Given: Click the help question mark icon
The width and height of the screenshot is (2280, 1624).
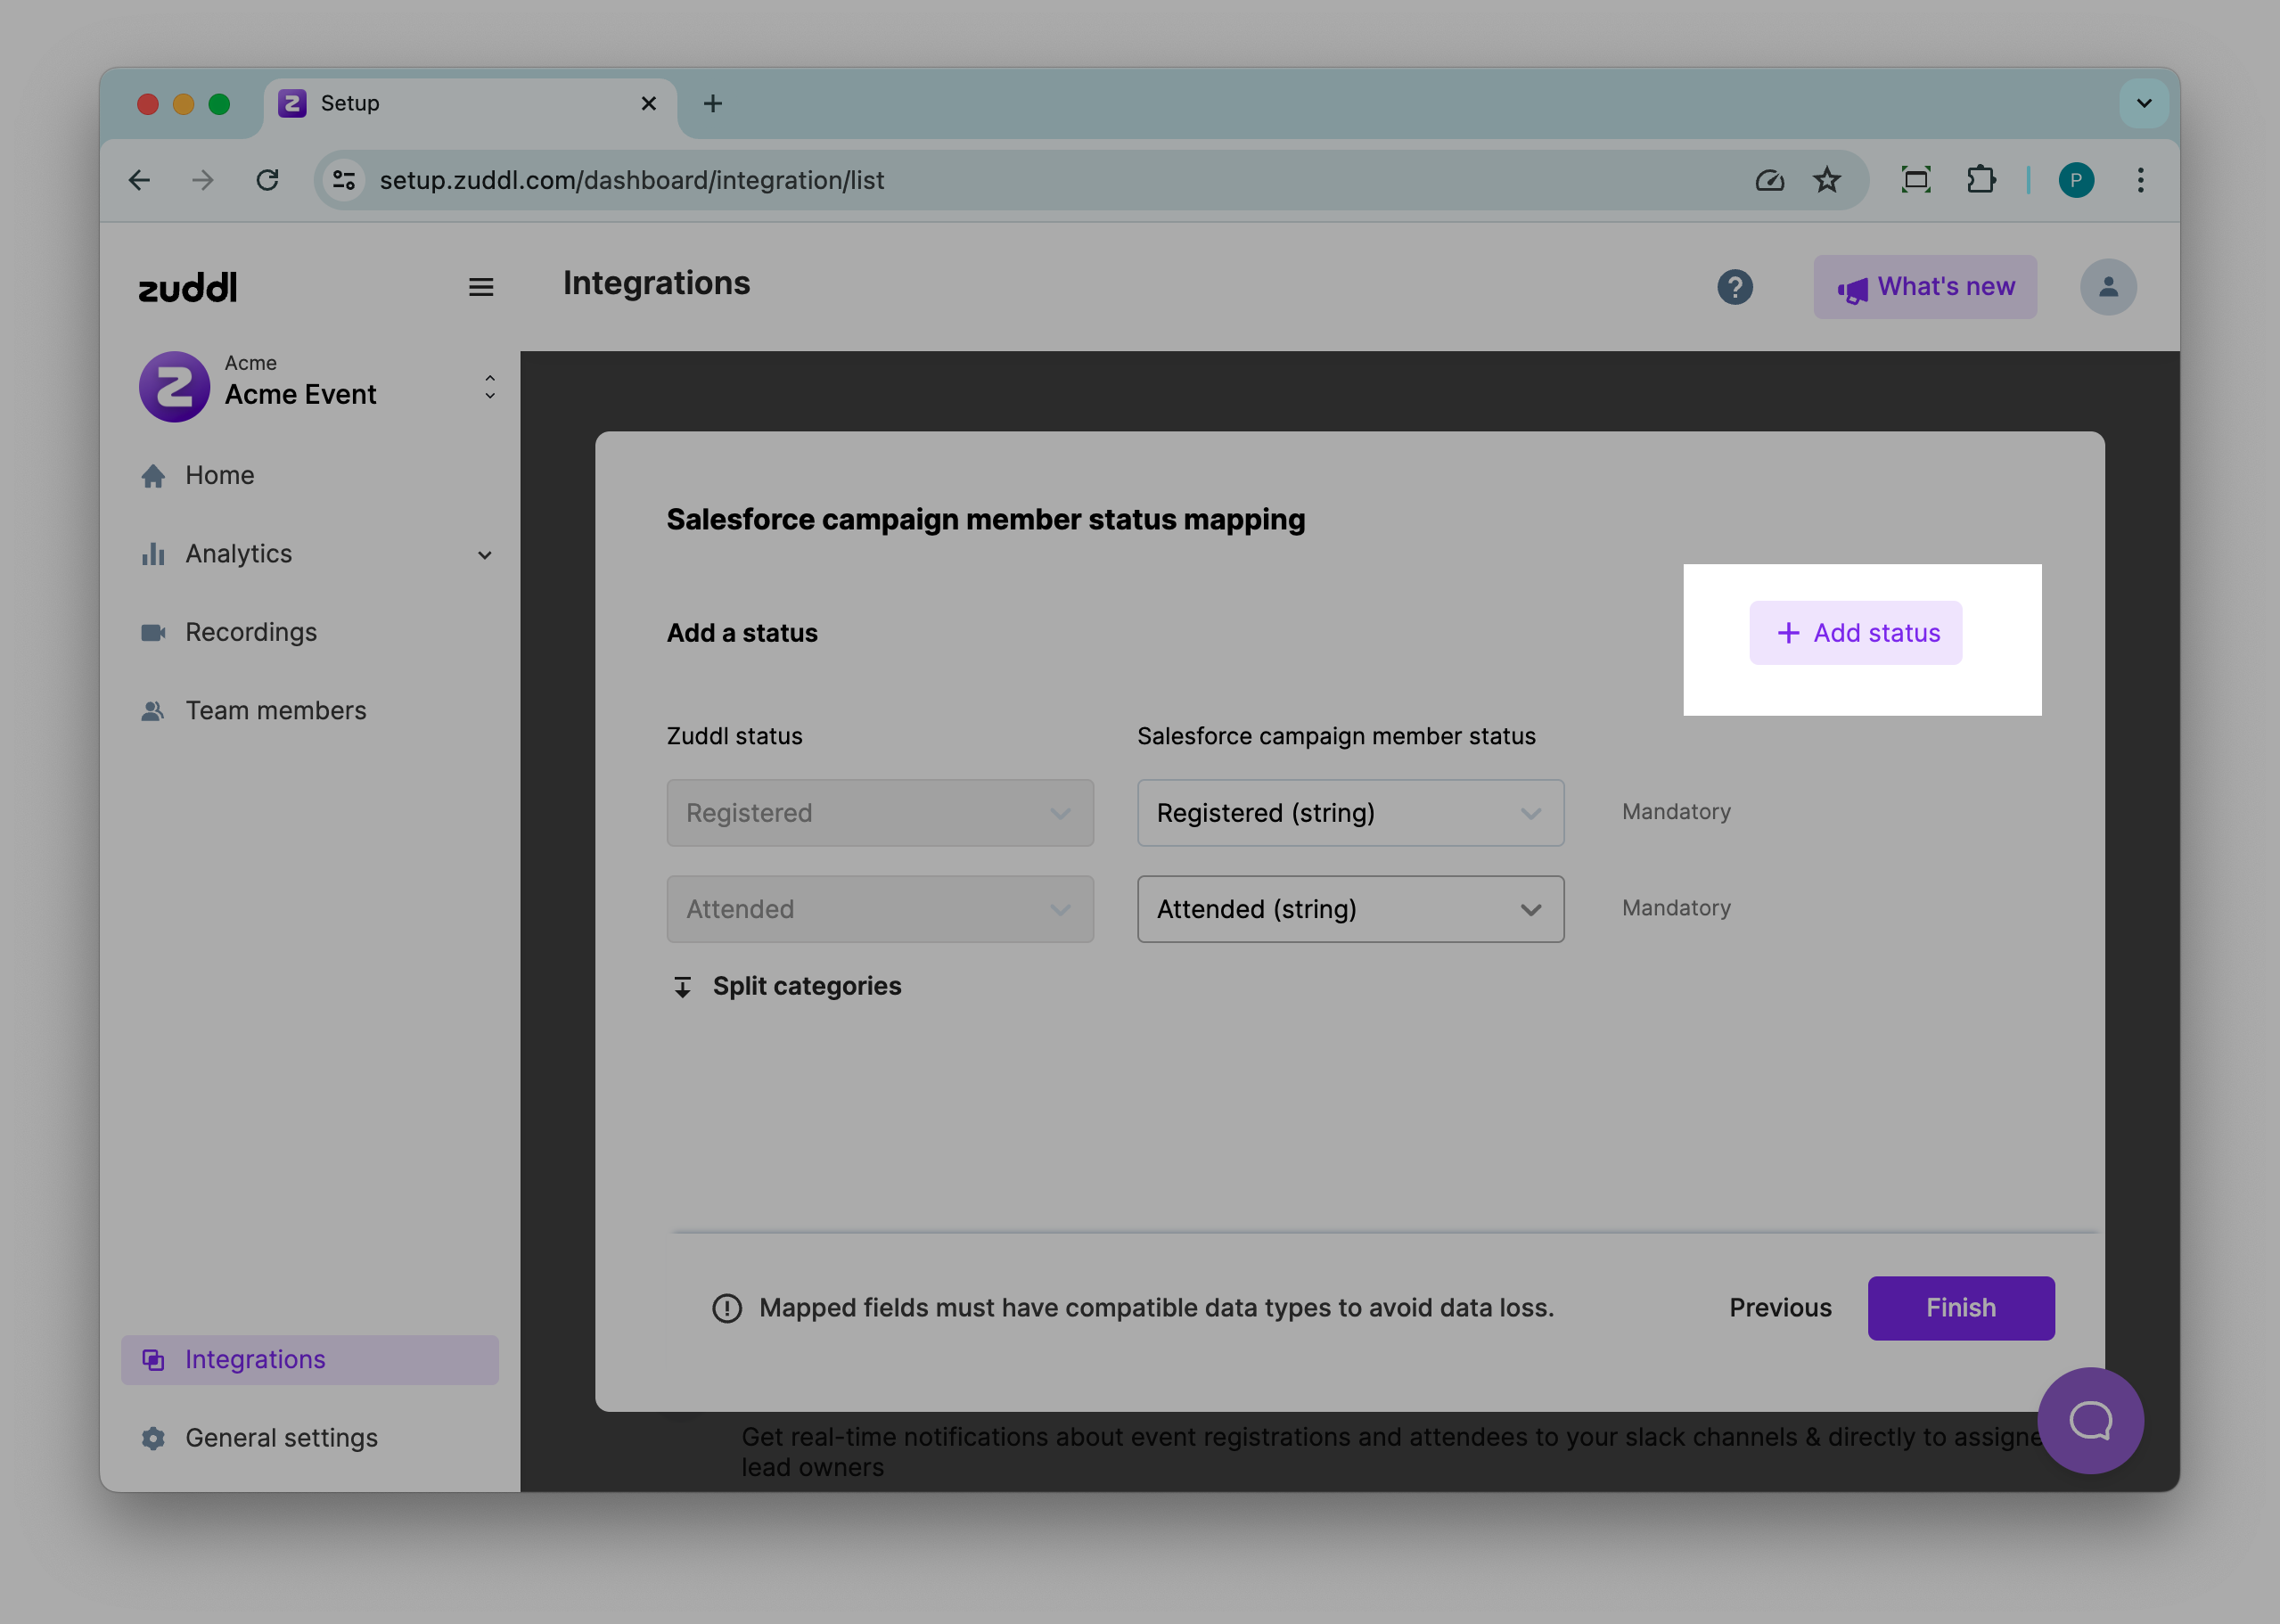Looking at the screenshot, I should click(x=1734, y=287).
